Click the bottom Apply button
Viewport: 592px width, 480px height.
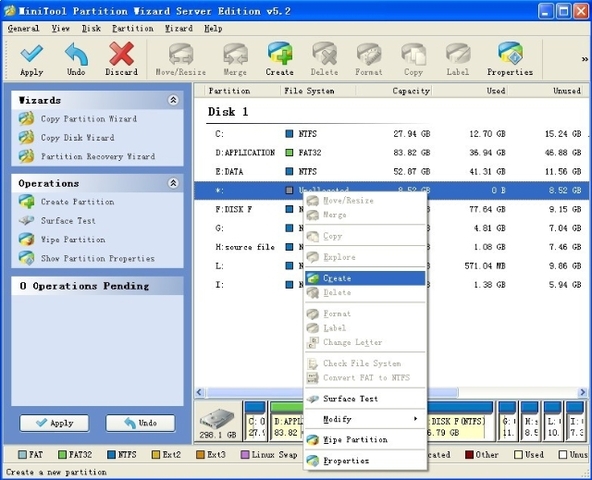54,423
